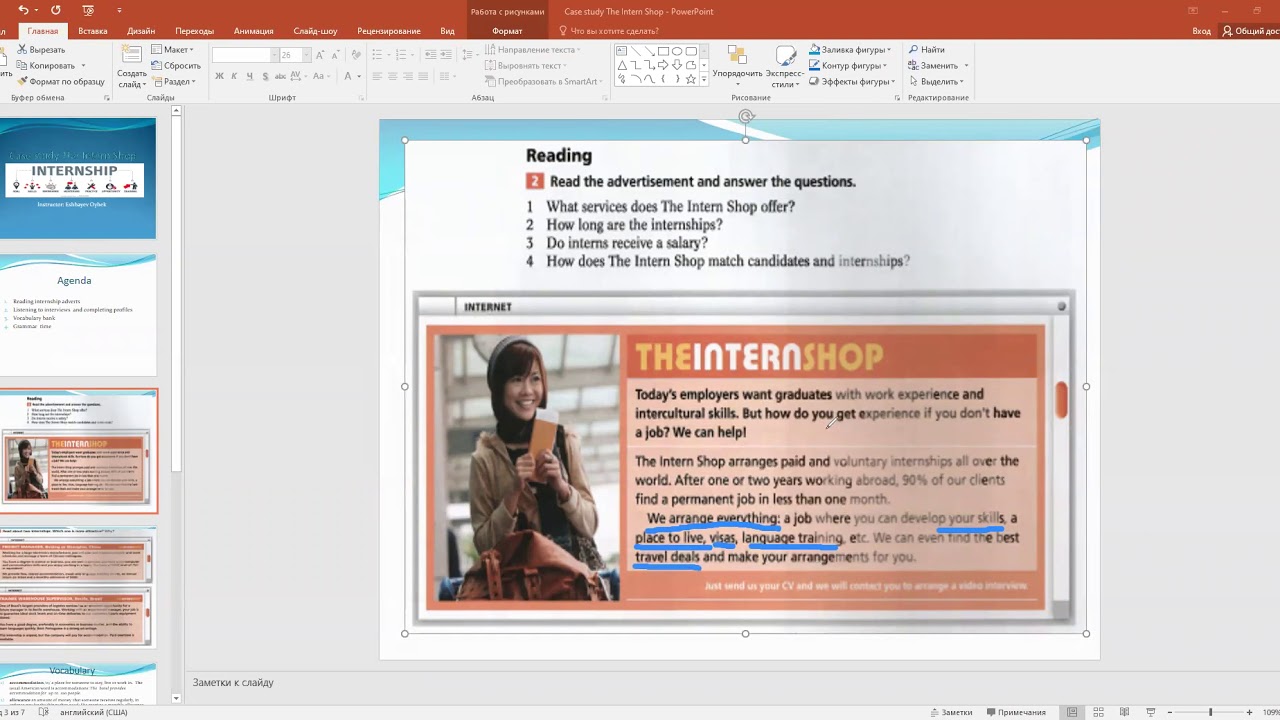Image resolution: width=1280 pixels, height=720 pixels.
Task: Click Копировать (Copy) in clipboard group
Action: (x=46, y=65)
